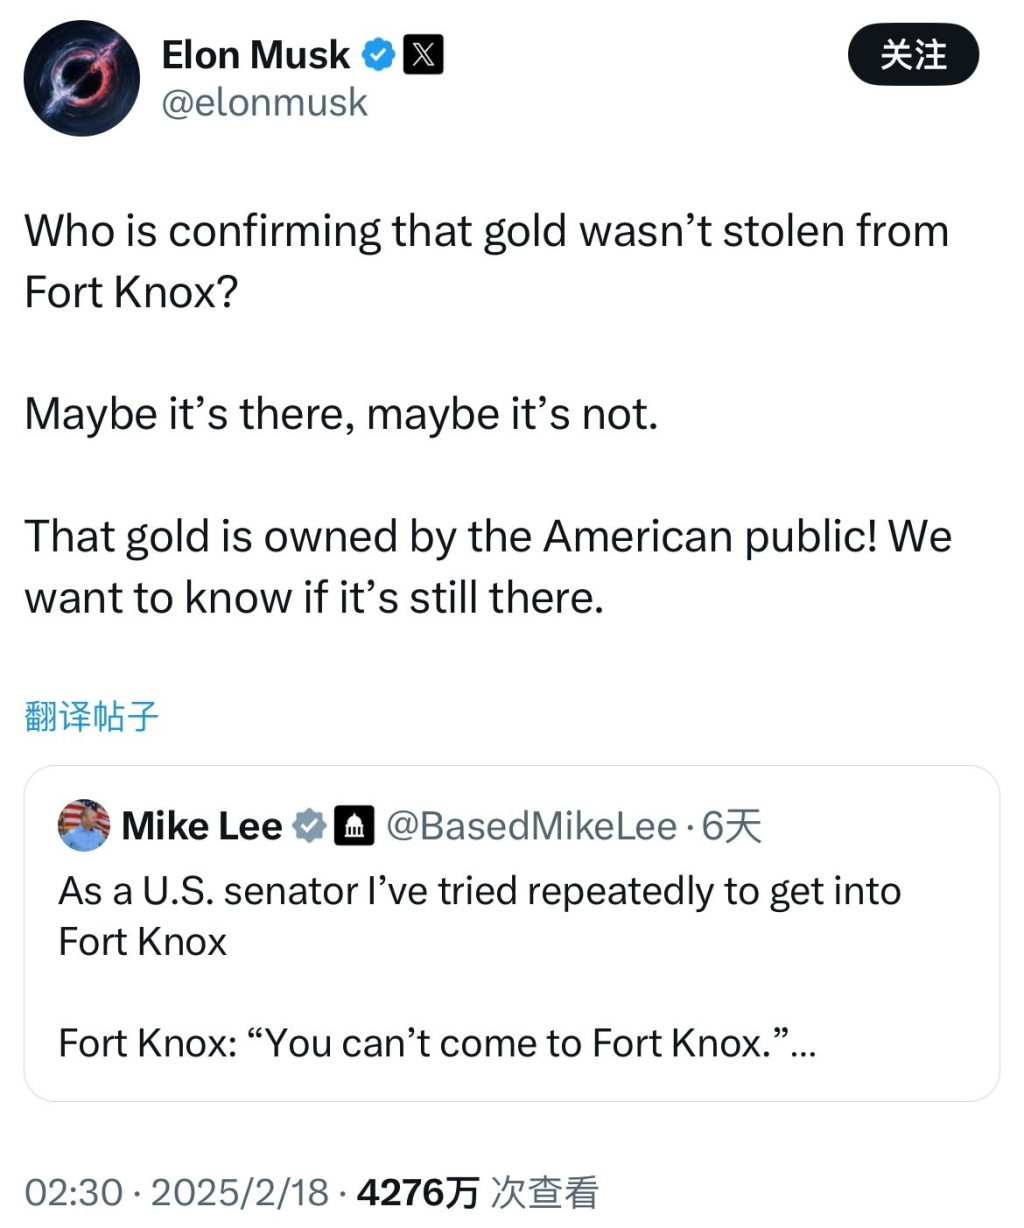1024x1228 pixels.
Task: Click the 4276万 次查看 view count
Action: pos(477,1192)
